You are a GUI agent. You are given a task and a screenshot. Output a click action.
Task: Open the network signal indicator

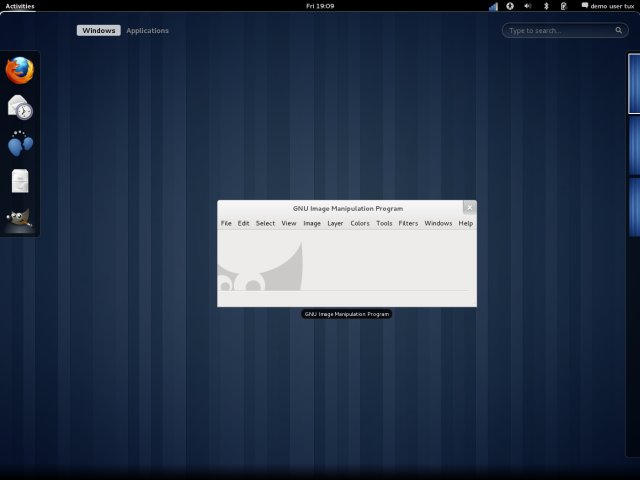click(x=493, y=6)
